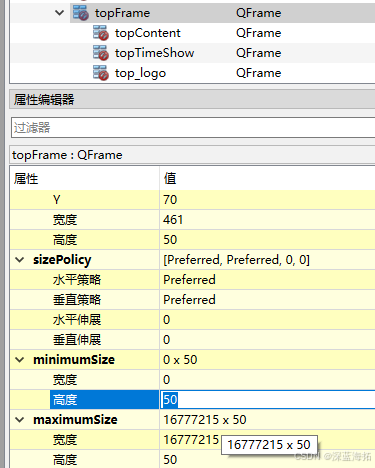
Task: Click the topContent frame icon
Action: 101,33
